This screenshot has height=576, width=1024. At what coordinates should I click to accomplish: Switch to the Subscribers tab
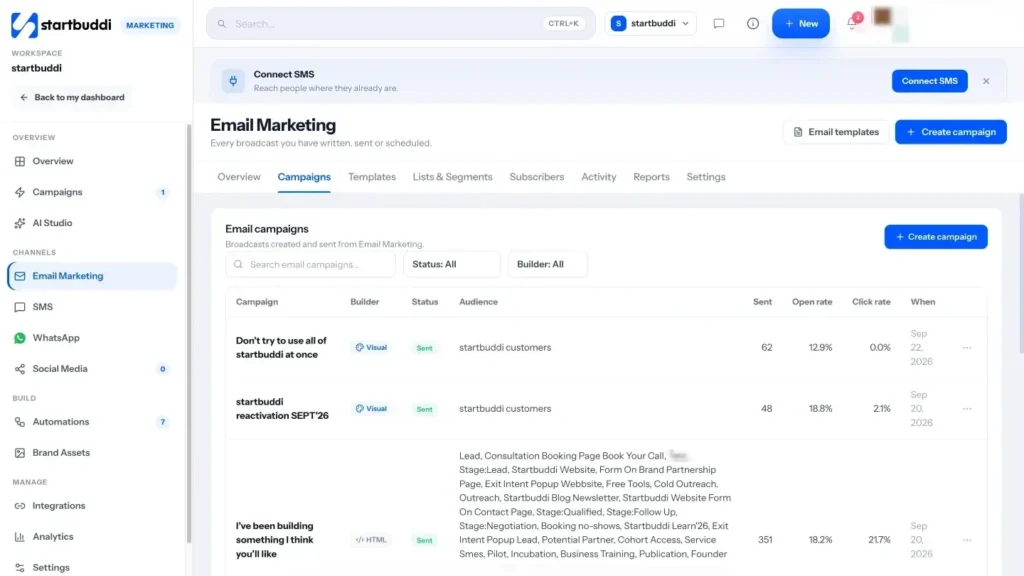pos(536,177)
